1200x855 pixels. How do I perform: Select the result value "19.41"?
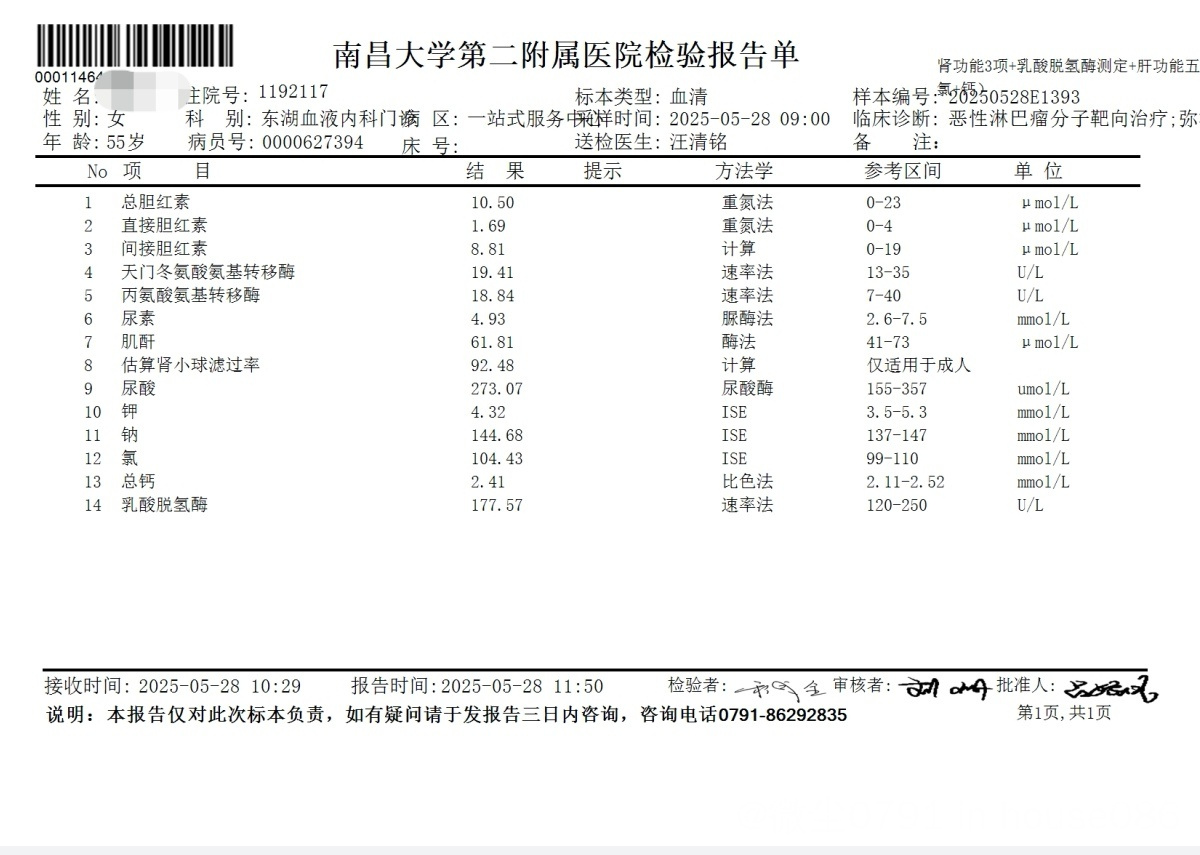point(493,272)
